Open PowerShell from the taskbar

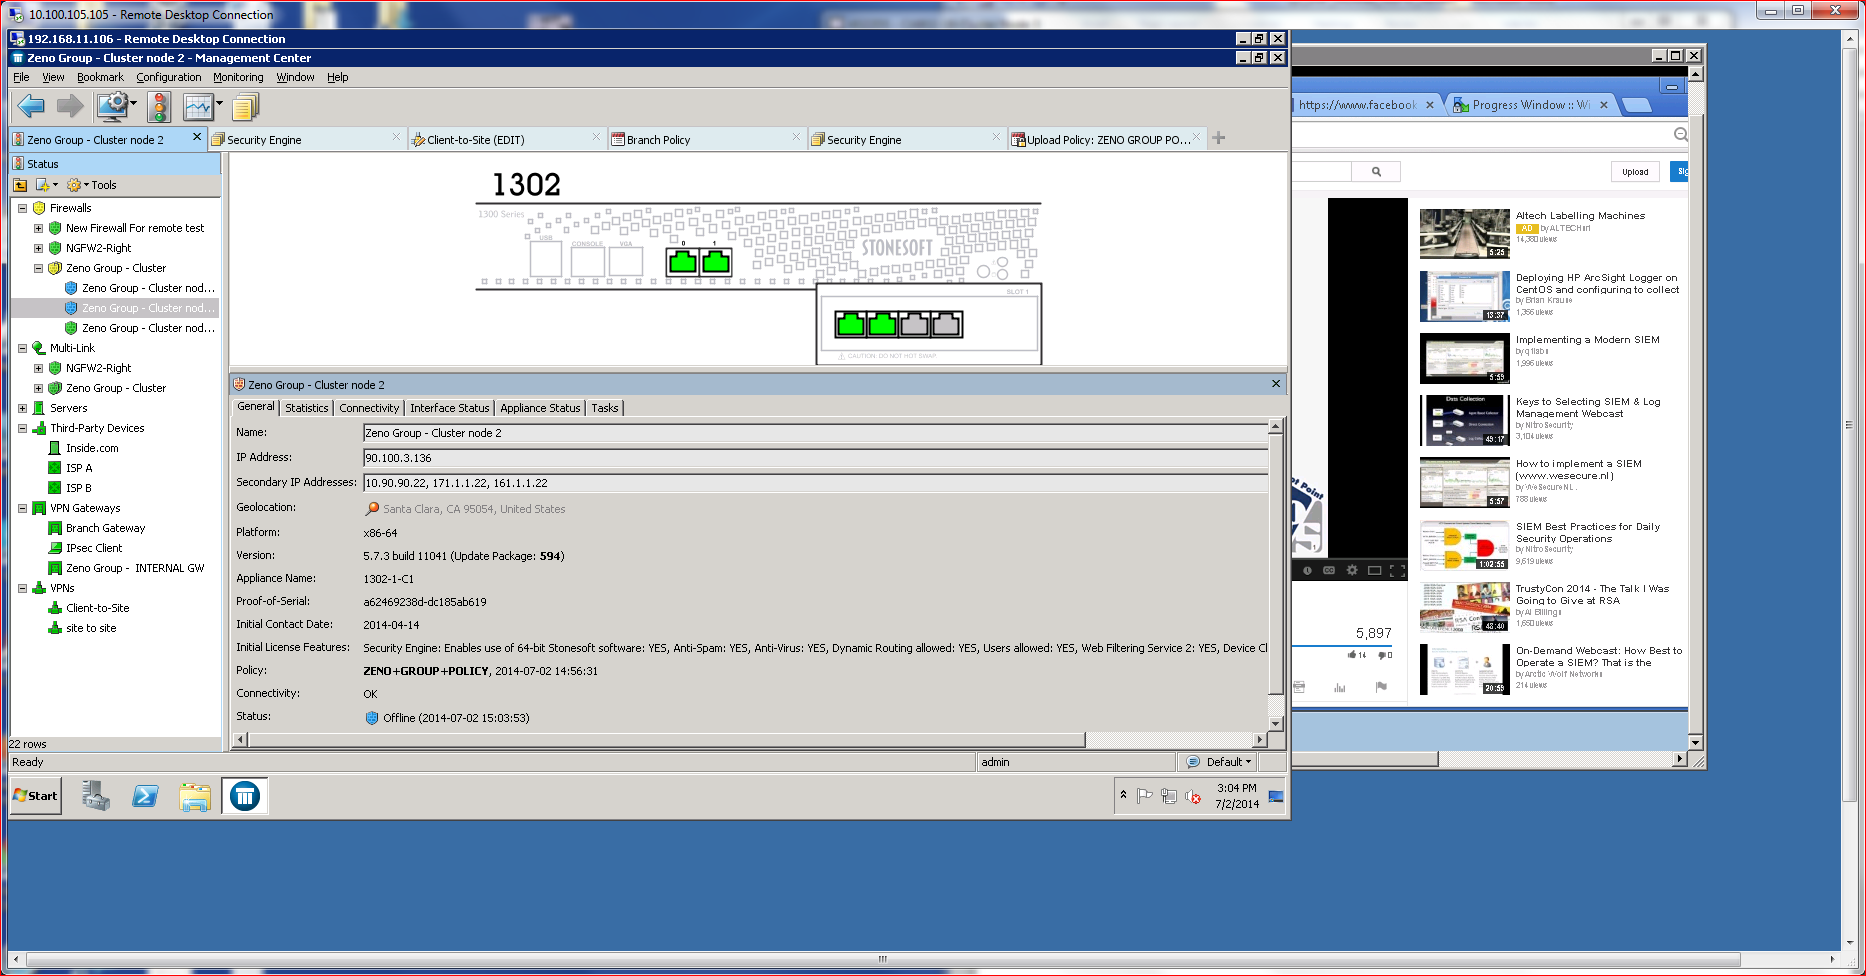[x=145, y=796]
